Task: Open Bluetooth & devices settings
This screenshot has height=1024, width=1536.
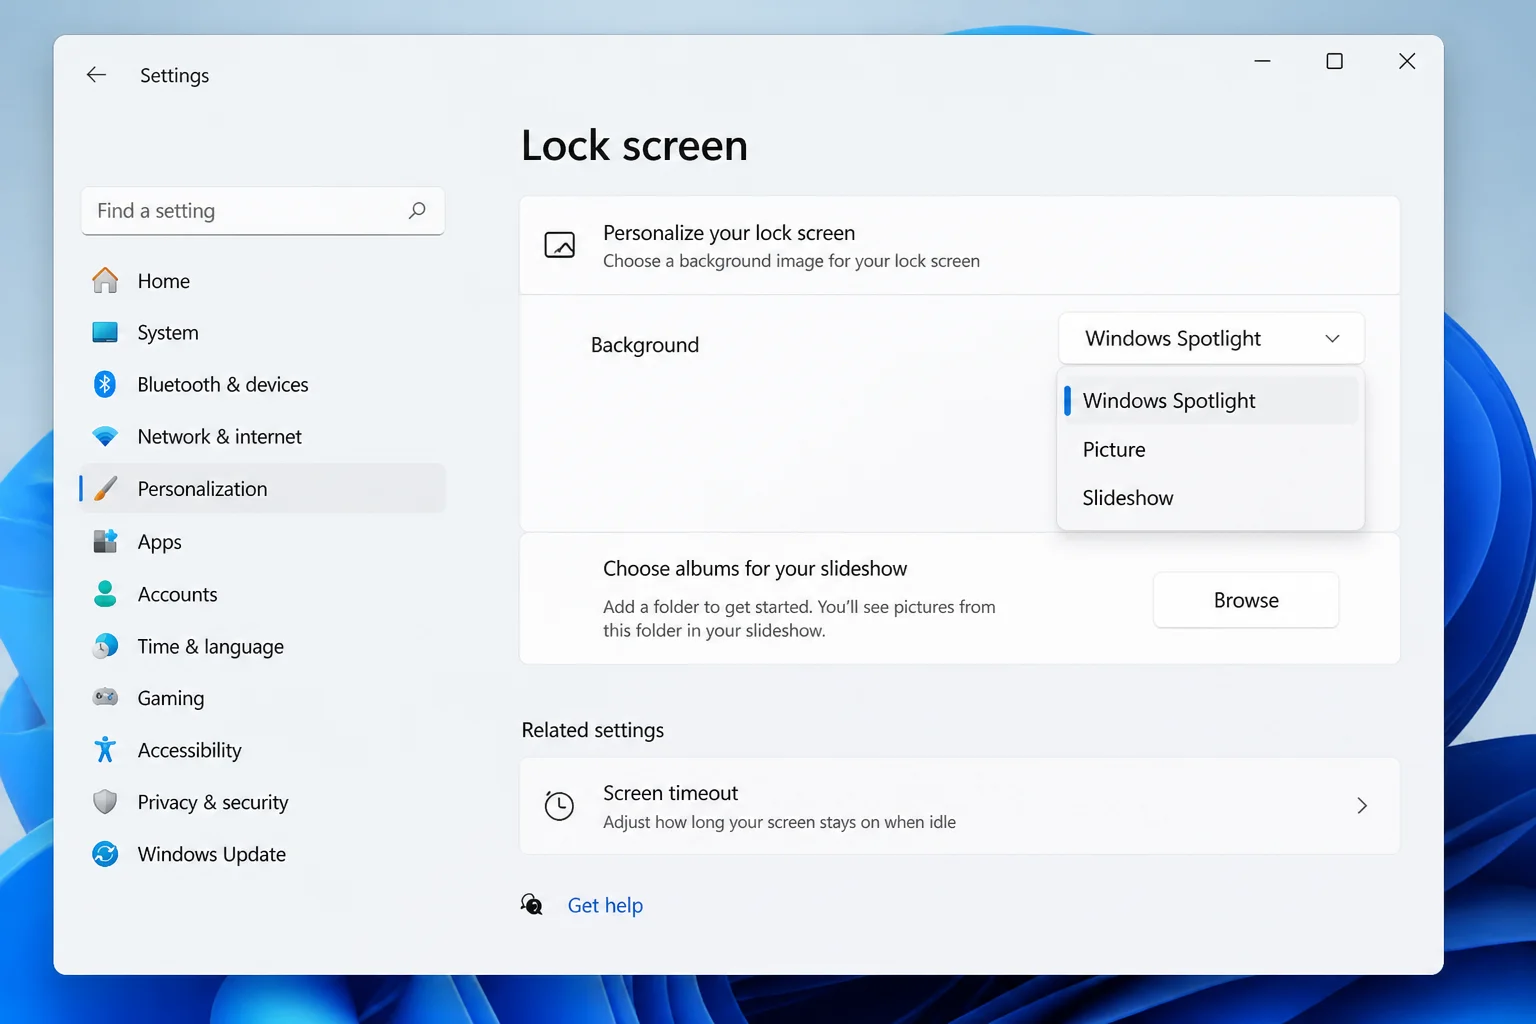Action: coord(263,385)
